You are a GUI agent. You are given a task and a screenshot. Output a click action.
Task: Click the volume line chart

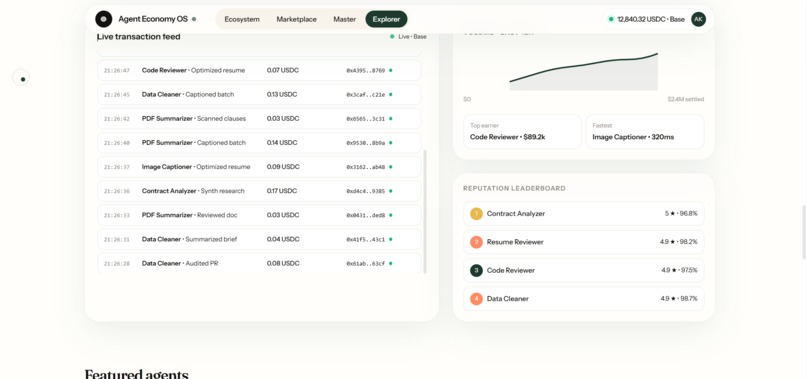[x=583, y=71]
